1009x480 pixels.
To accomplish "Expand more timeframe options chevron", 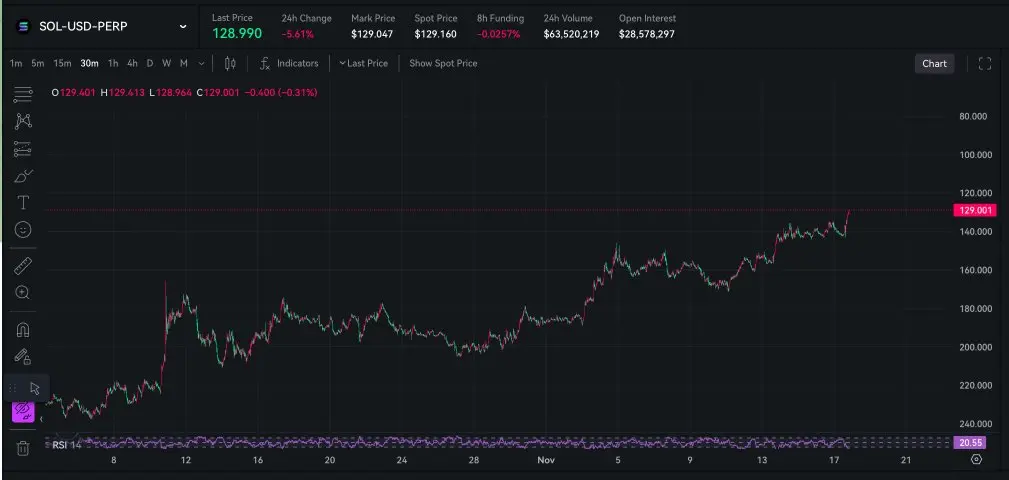I will coord(201,63).
